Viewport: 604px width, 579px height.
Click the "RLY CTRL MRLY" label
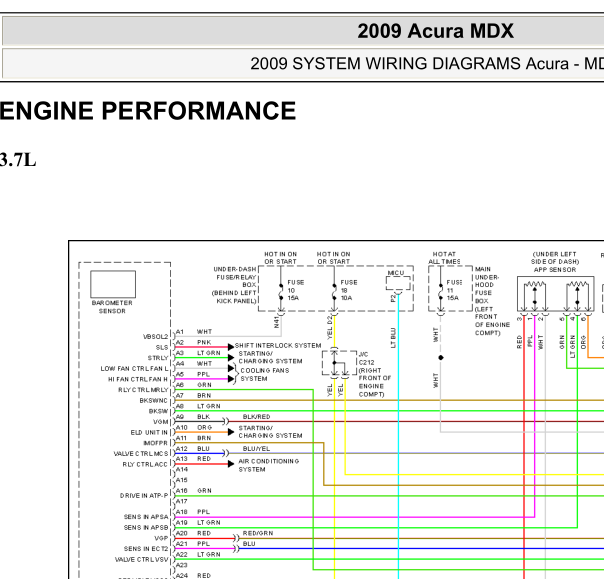click(143, 390)
